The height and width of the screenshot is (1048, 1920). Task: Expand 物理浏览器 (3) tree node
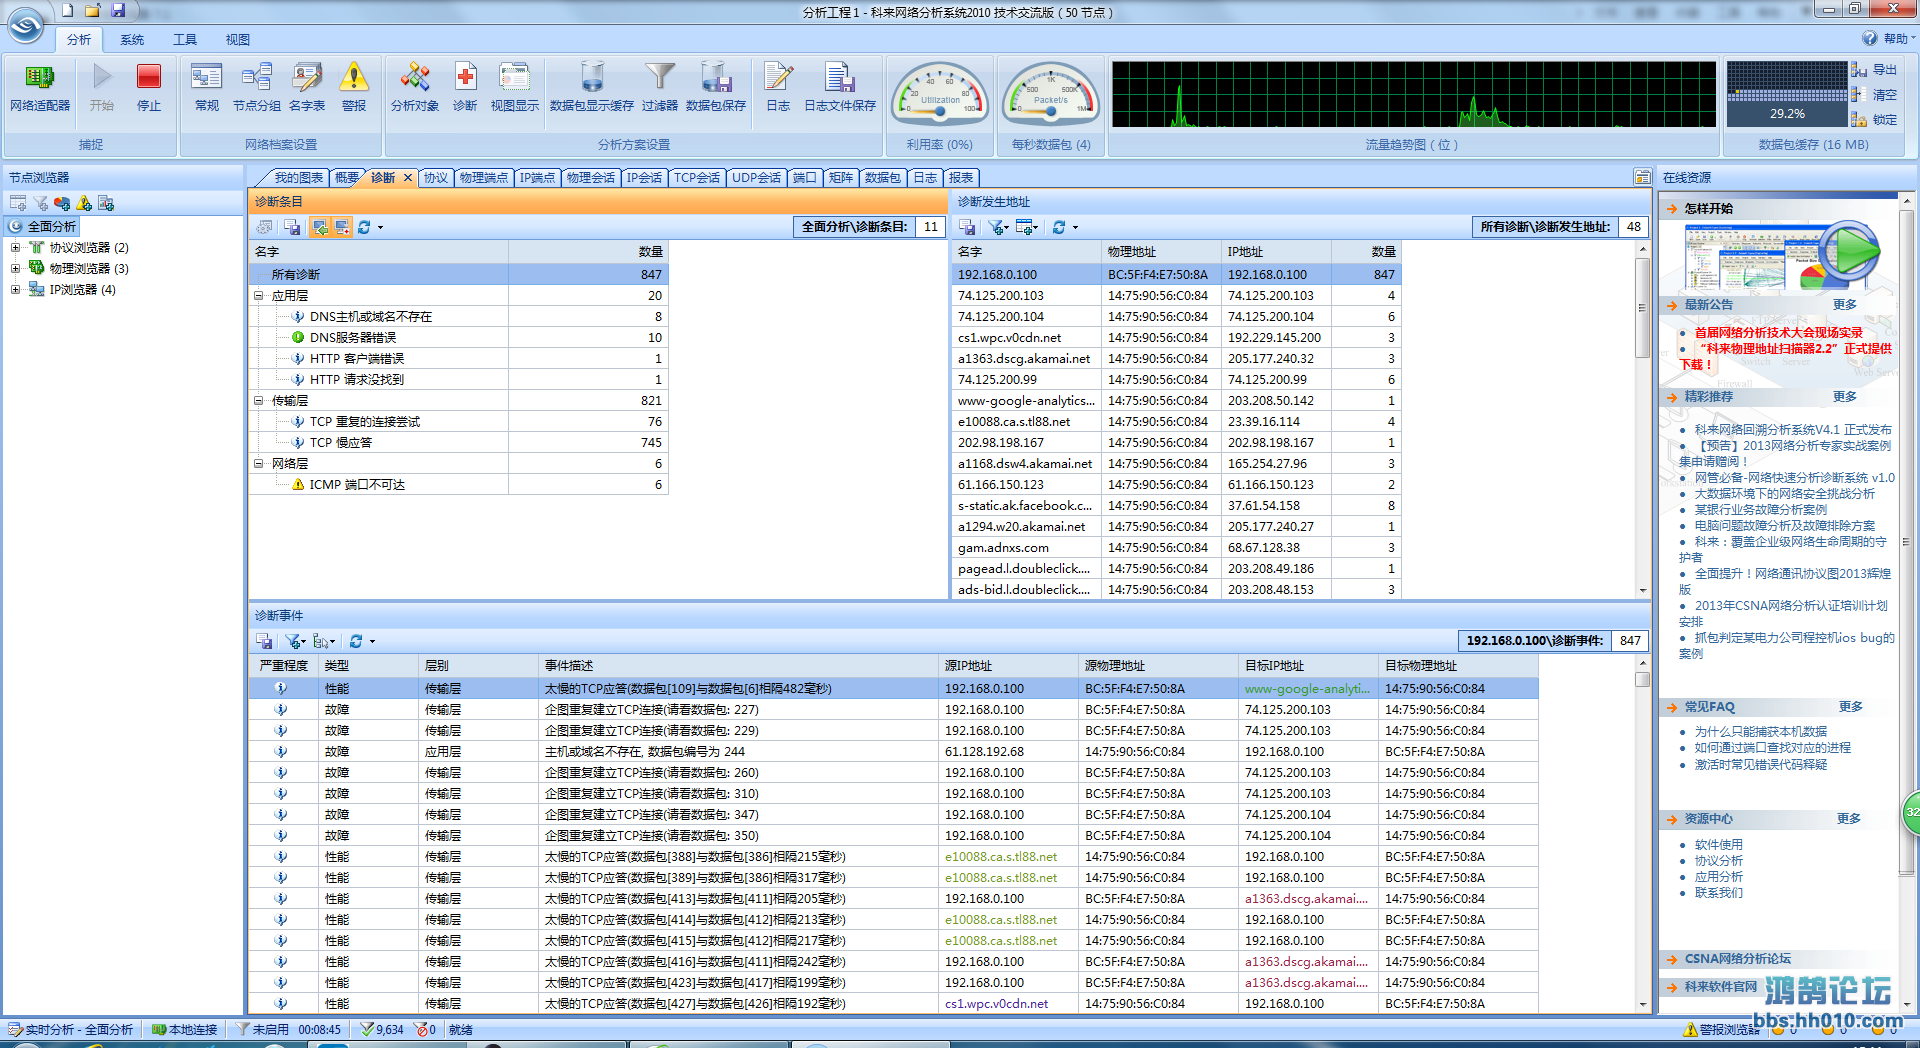pyautogui.click(x=15, y=269)
